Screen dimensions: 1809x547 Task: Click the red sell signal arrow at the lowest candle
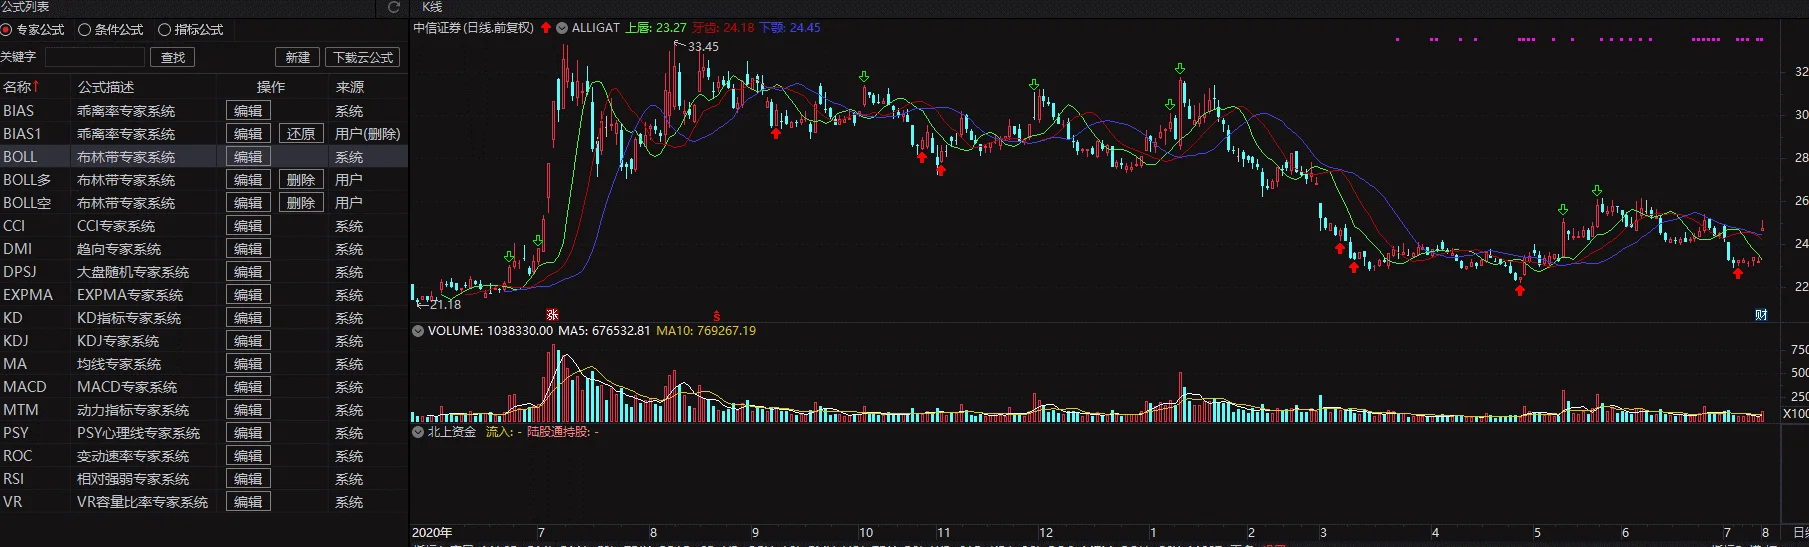pos(1520,290)
